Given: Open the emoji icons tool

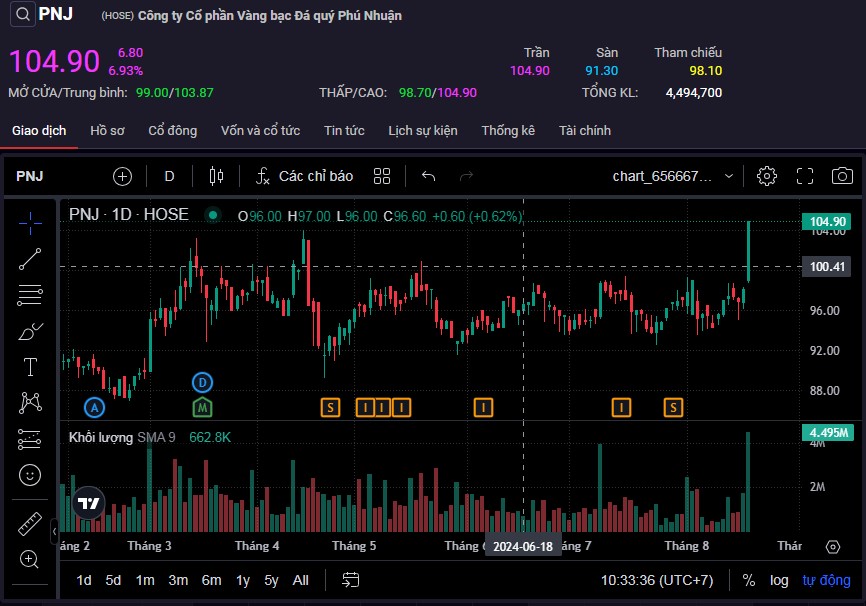Looking at the screenshot, I should 30,474.
